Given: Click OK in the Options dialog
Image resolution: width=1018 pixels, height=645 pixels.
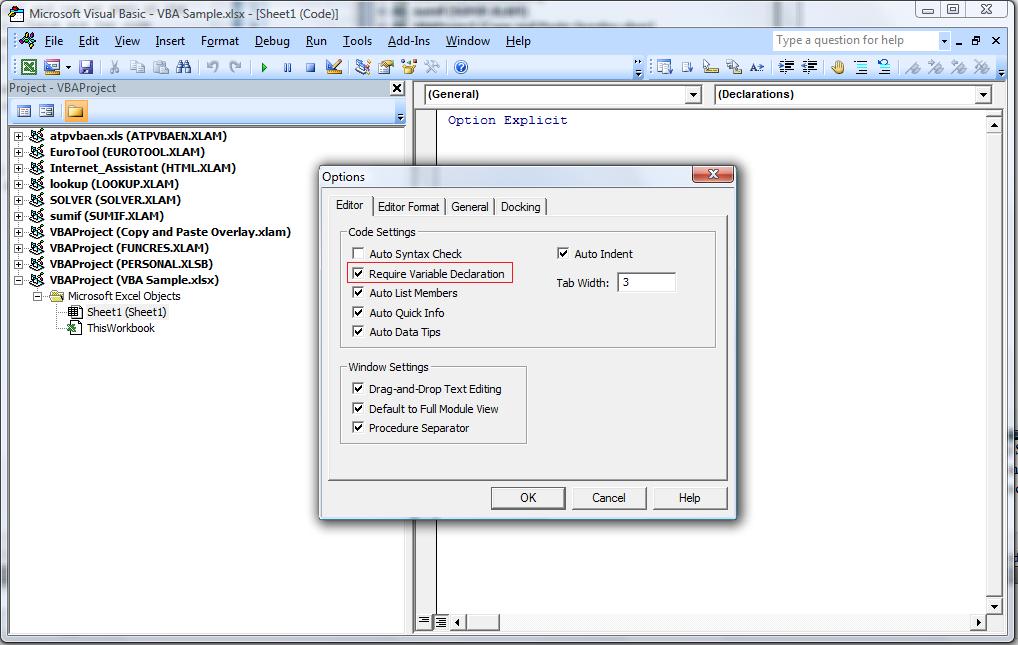Looking at the screenshot, I should click(528, 498).
